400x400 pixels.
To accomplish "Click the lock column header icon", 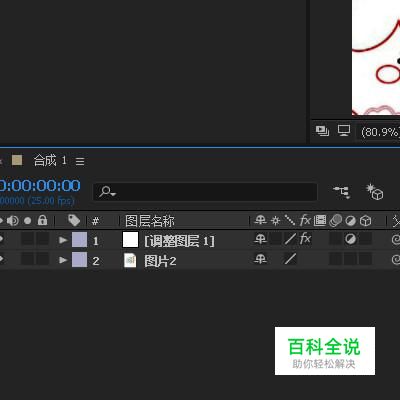I will coord(42,220).
